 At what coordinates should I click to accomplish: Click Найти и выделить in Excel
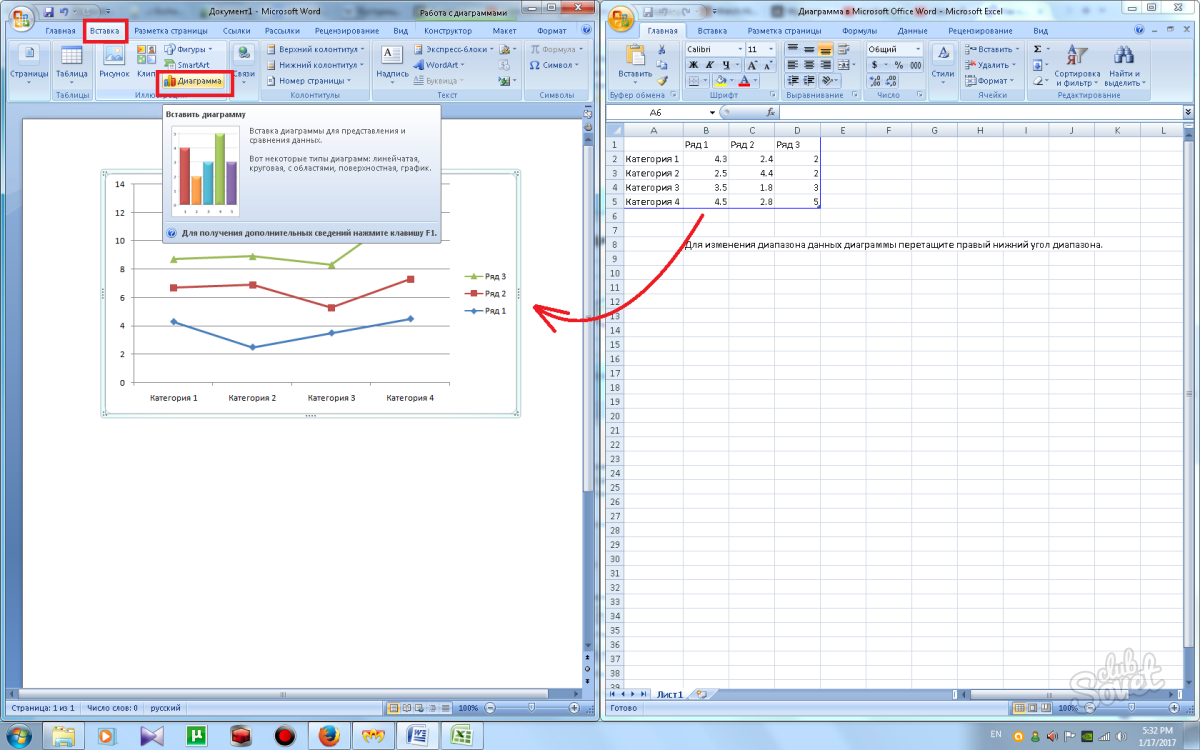1124,65
